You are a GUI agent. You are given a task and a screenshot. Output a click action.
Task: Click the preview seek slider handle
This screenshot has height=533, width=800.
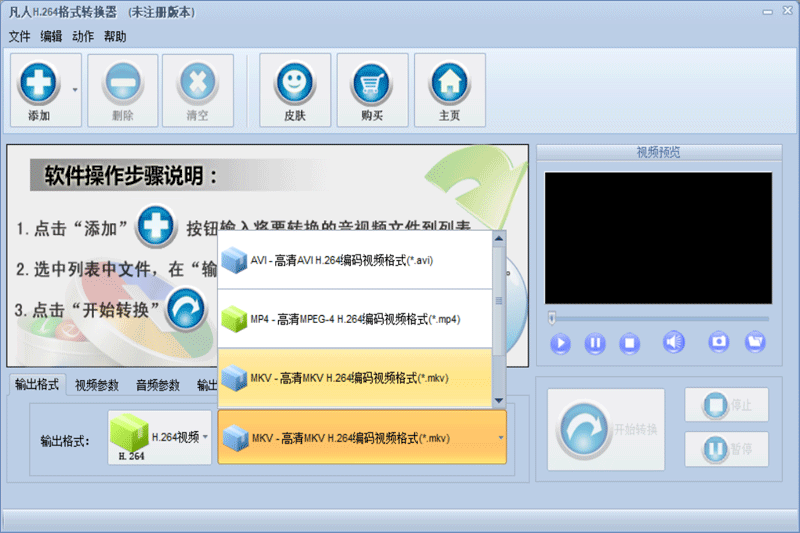[552, 318]
